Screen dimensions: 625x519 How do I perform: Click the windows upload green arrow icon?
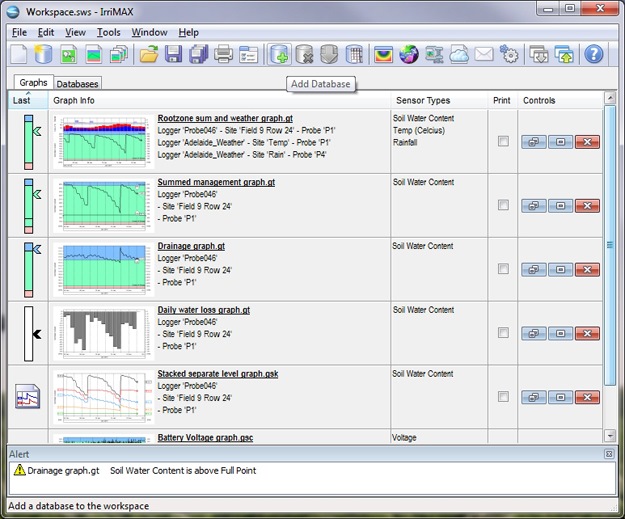(x=564, y=54)
